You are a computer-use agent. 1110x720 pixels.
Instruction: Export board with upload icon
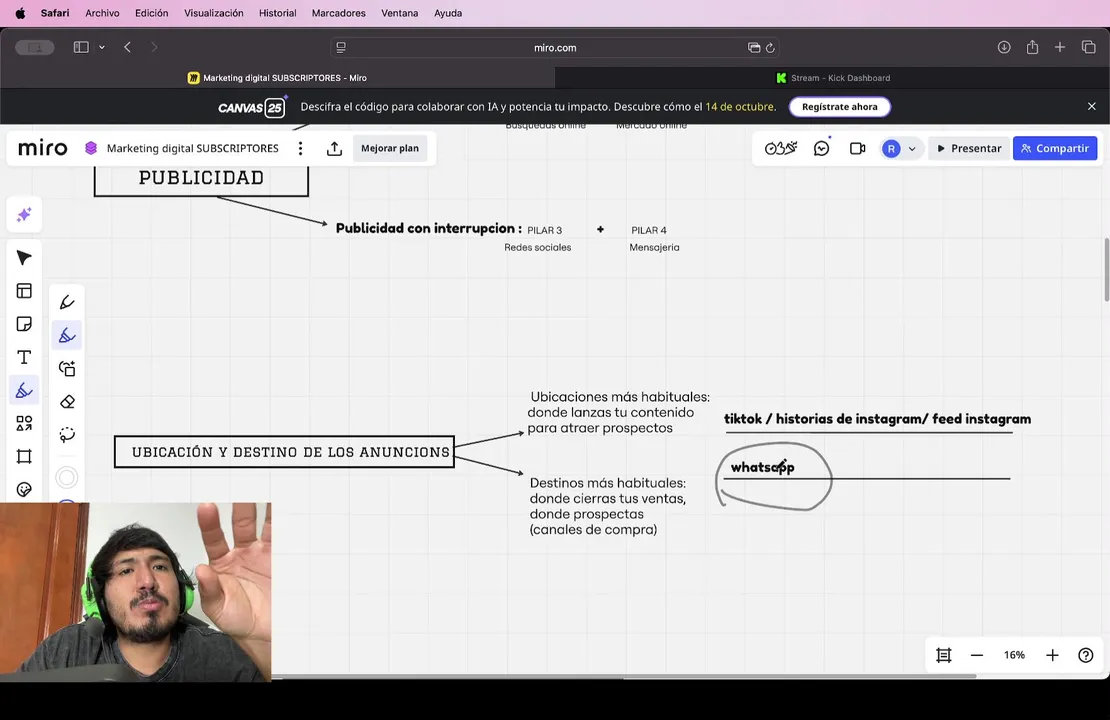[x=334, y=148]
